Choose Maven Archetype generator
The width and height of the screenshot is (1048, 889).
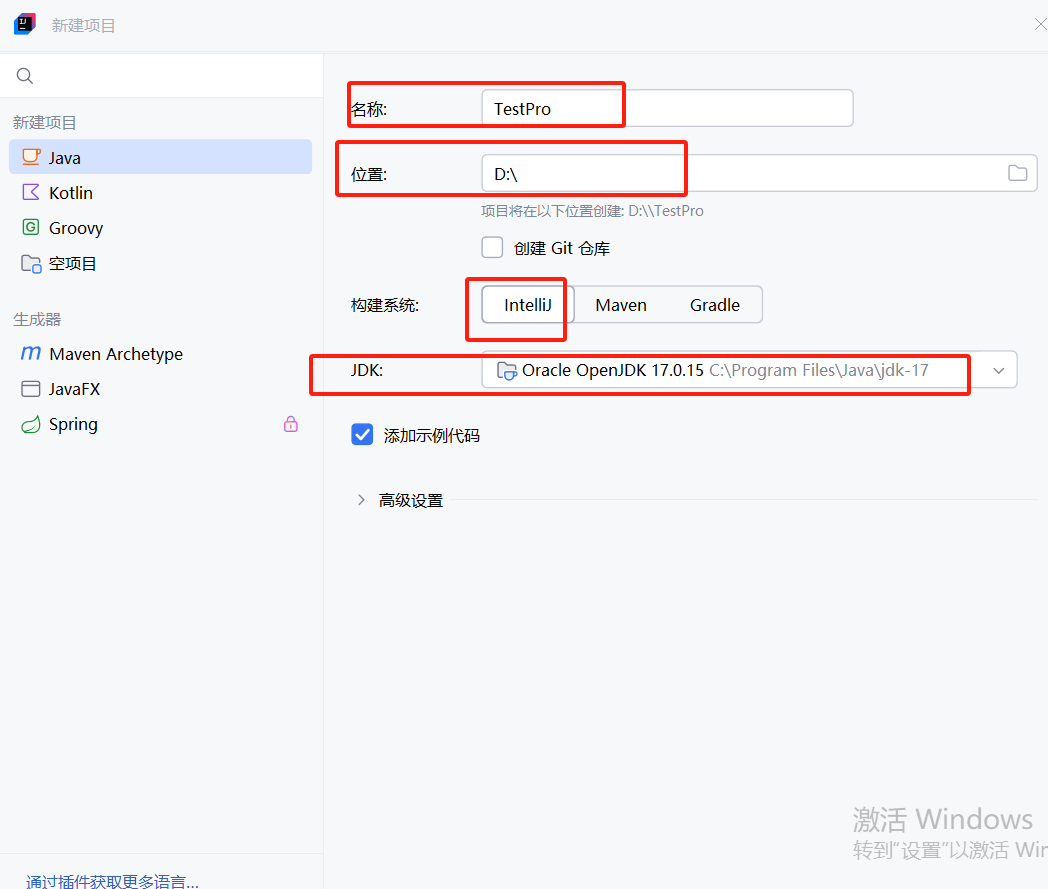160,354
